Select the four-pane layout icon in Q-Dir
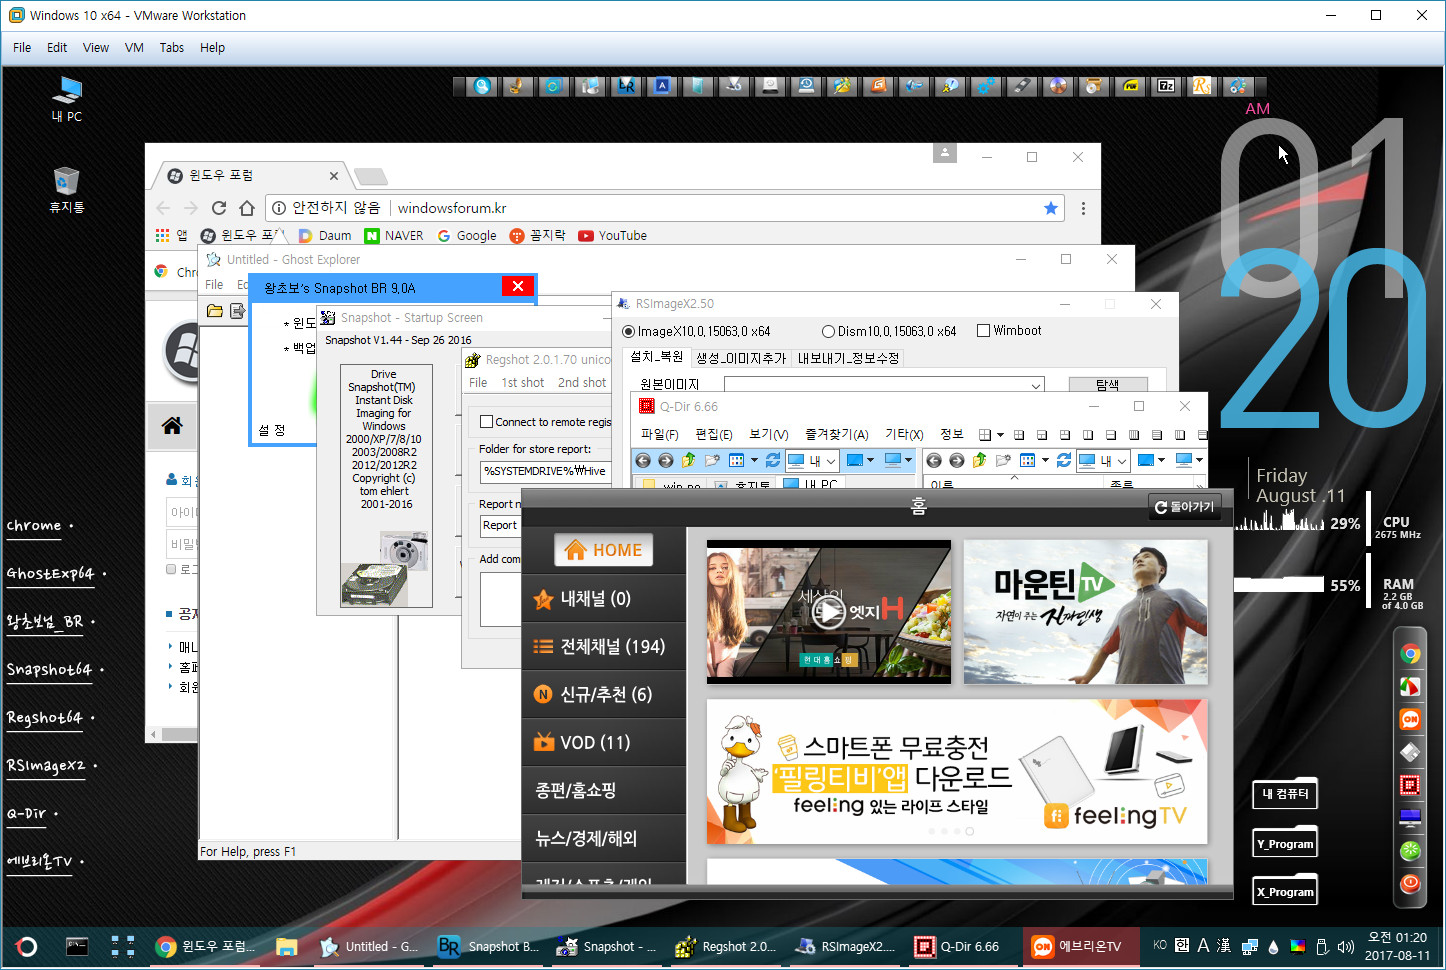 (1019, 435)
